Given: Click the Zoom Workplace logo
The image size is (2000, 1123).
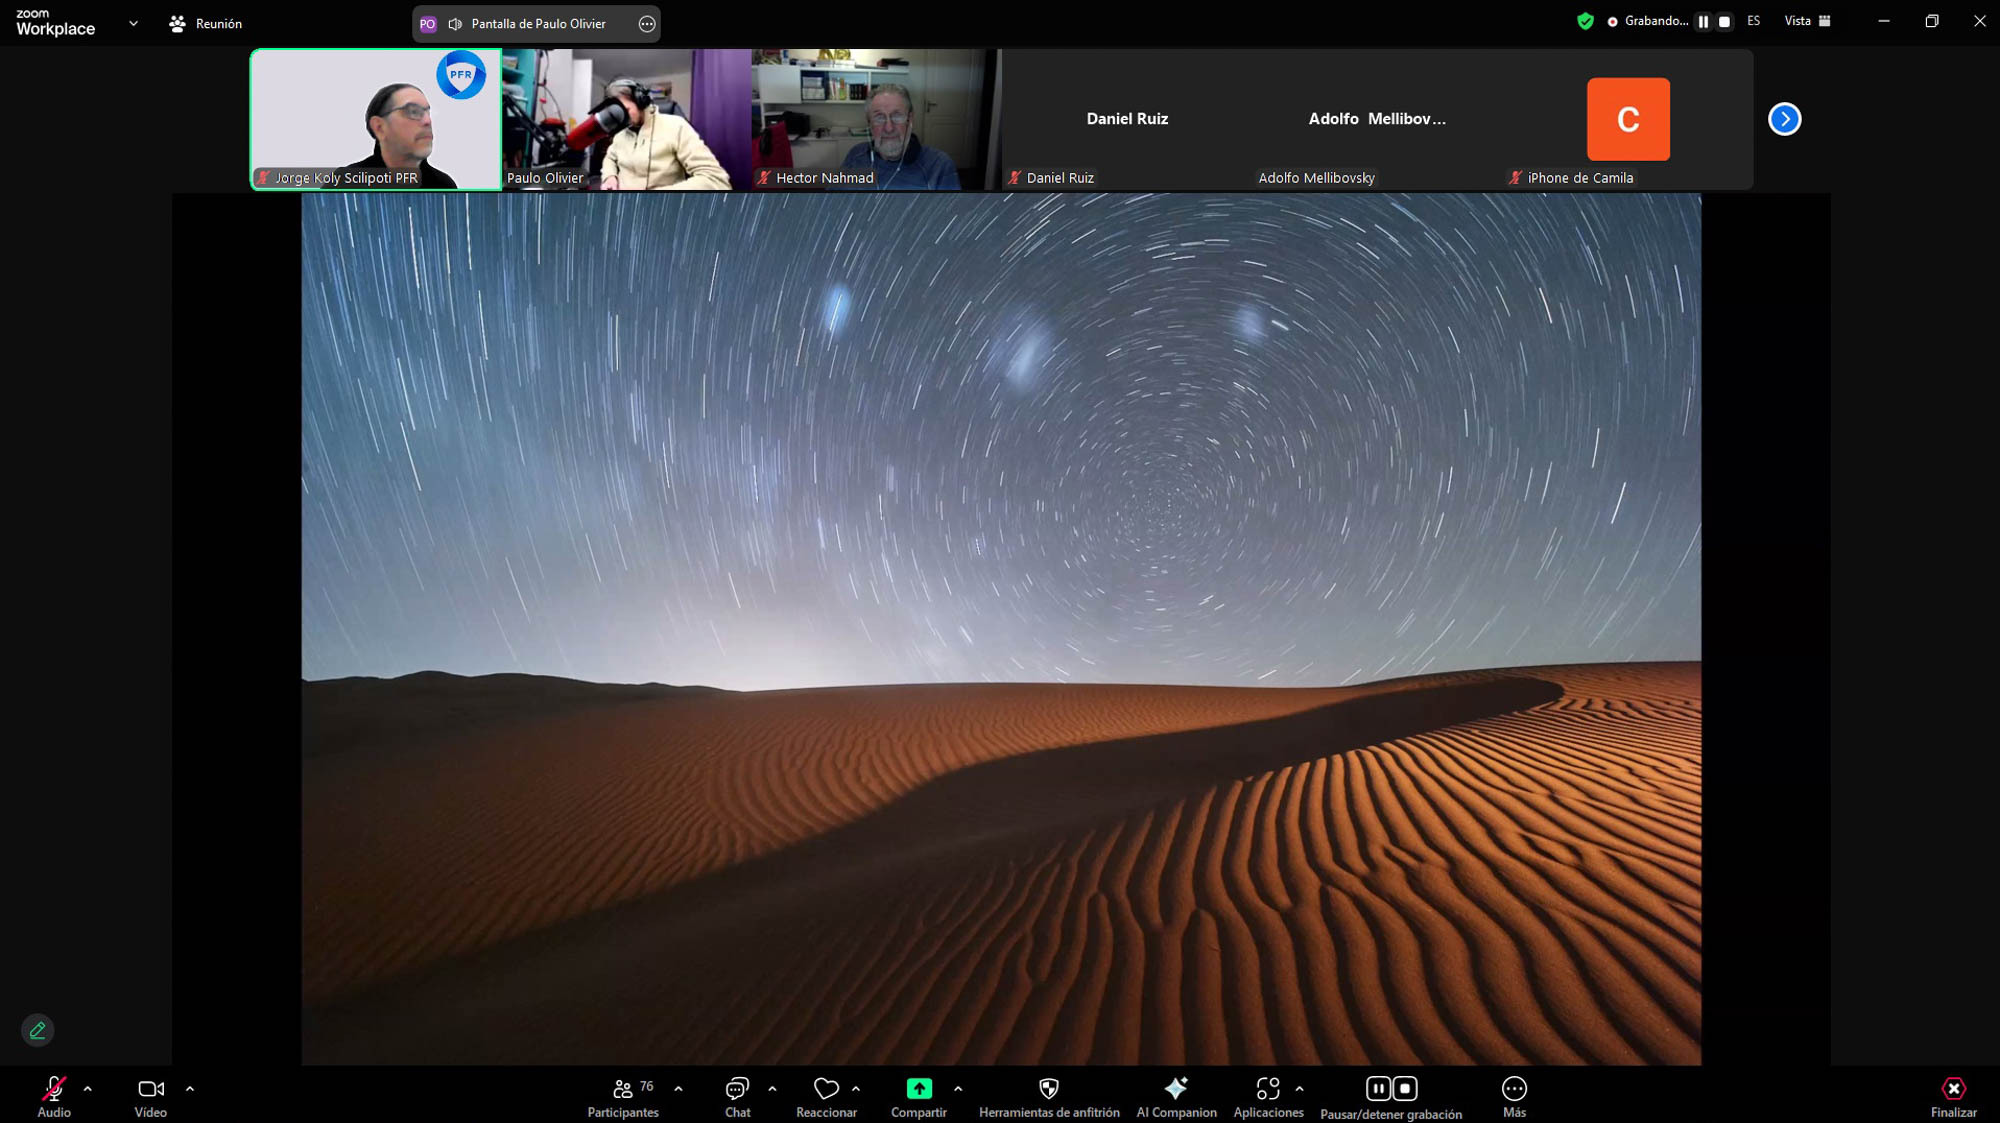Looking at the screenshot, I should [56, 23].
